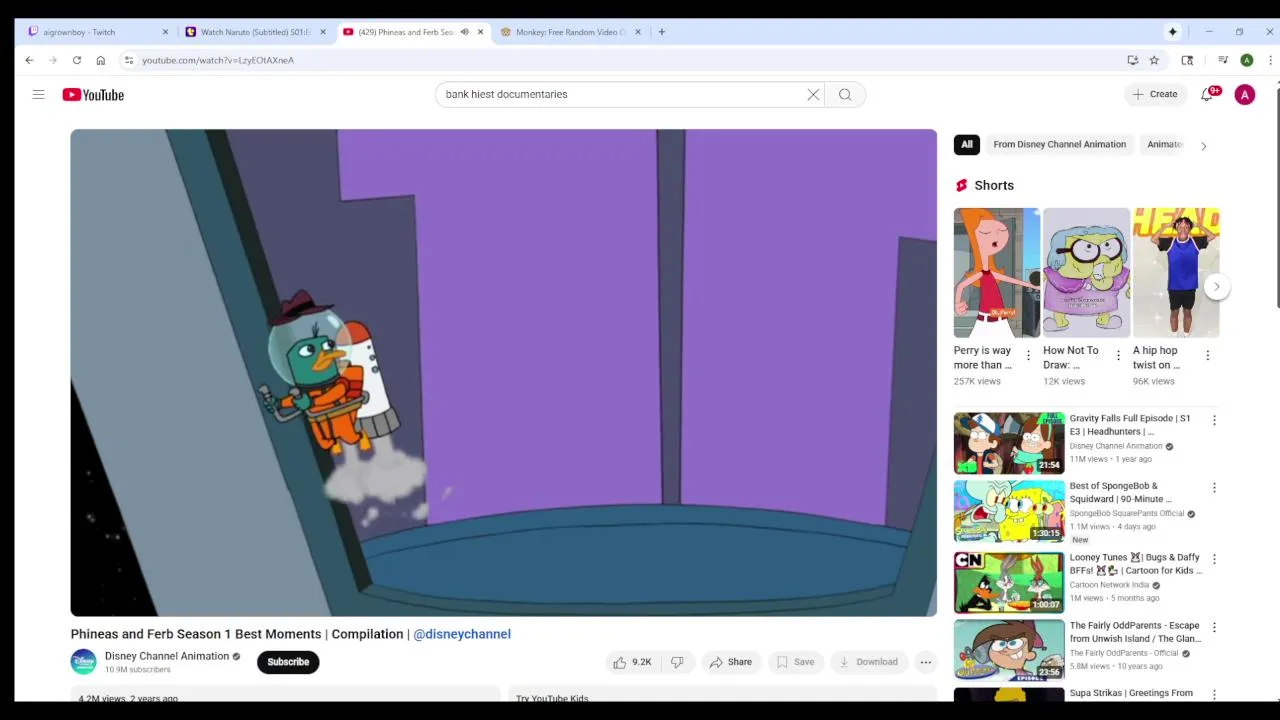This screenshot has height=720, width=1280.
Task: Open the Chrome profile avatar
Action: [1247, 60]
